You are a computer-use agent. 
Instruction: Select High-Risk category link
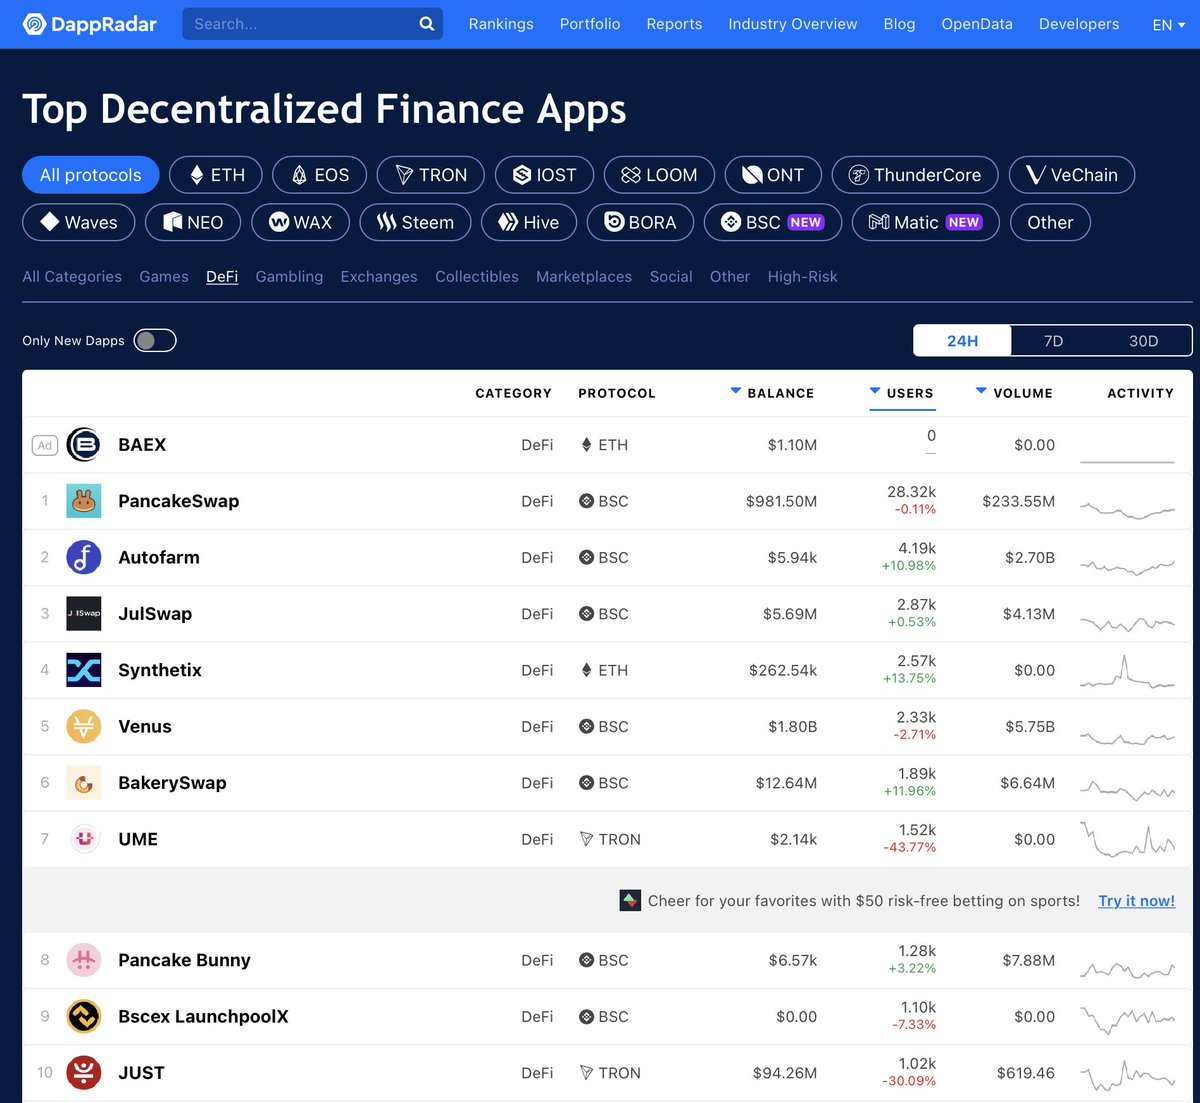(803, 277)
